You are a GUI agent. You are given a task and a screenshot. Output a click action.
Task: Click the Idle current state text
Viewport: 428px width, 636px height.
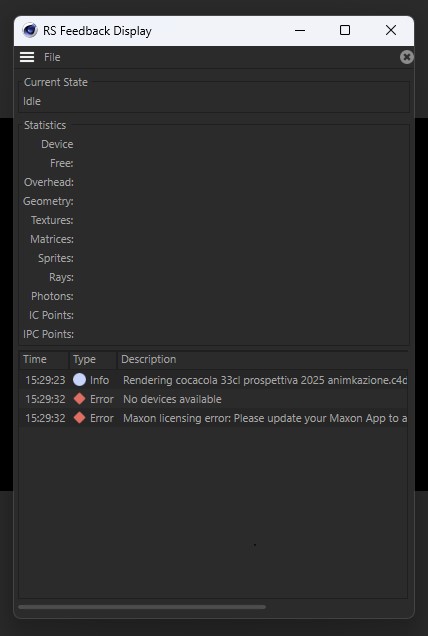[x=32, y=101]
